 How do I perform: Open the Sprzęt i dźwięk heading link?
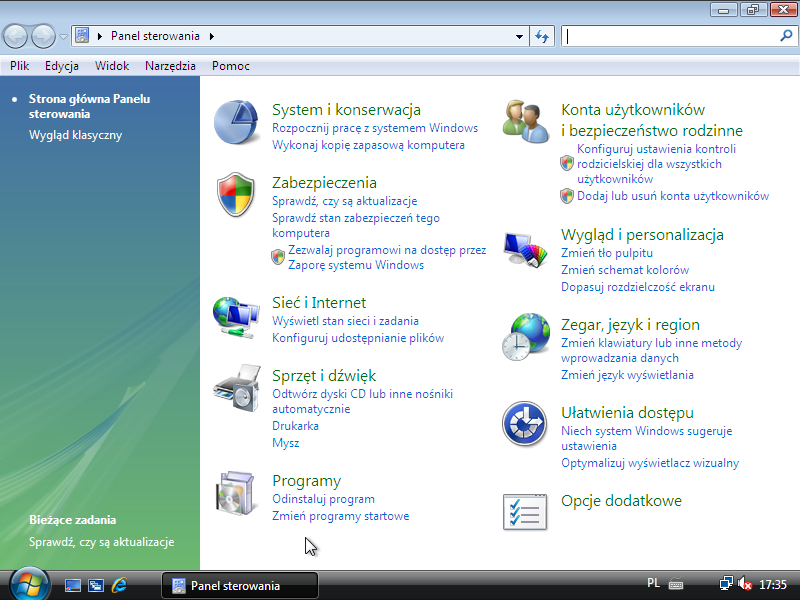pos(324,376)
